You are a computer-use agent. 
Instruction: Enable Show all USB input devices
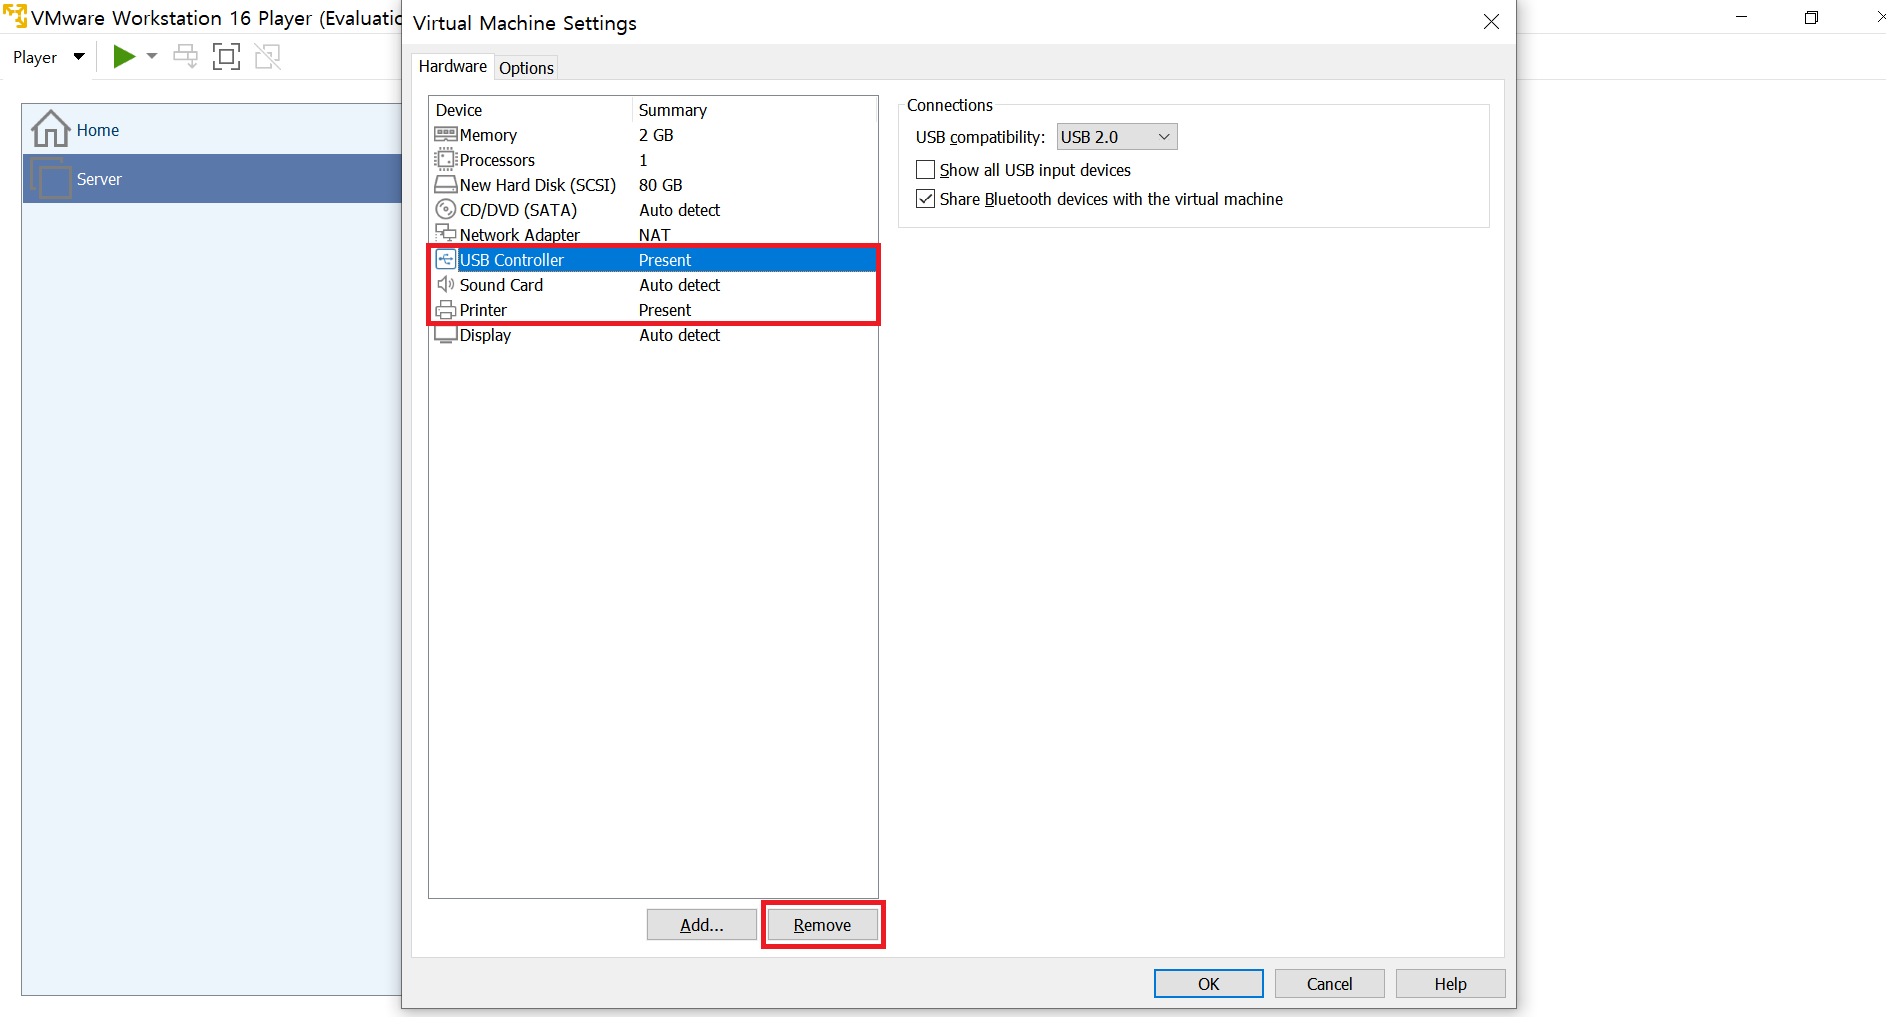point(926,170)
